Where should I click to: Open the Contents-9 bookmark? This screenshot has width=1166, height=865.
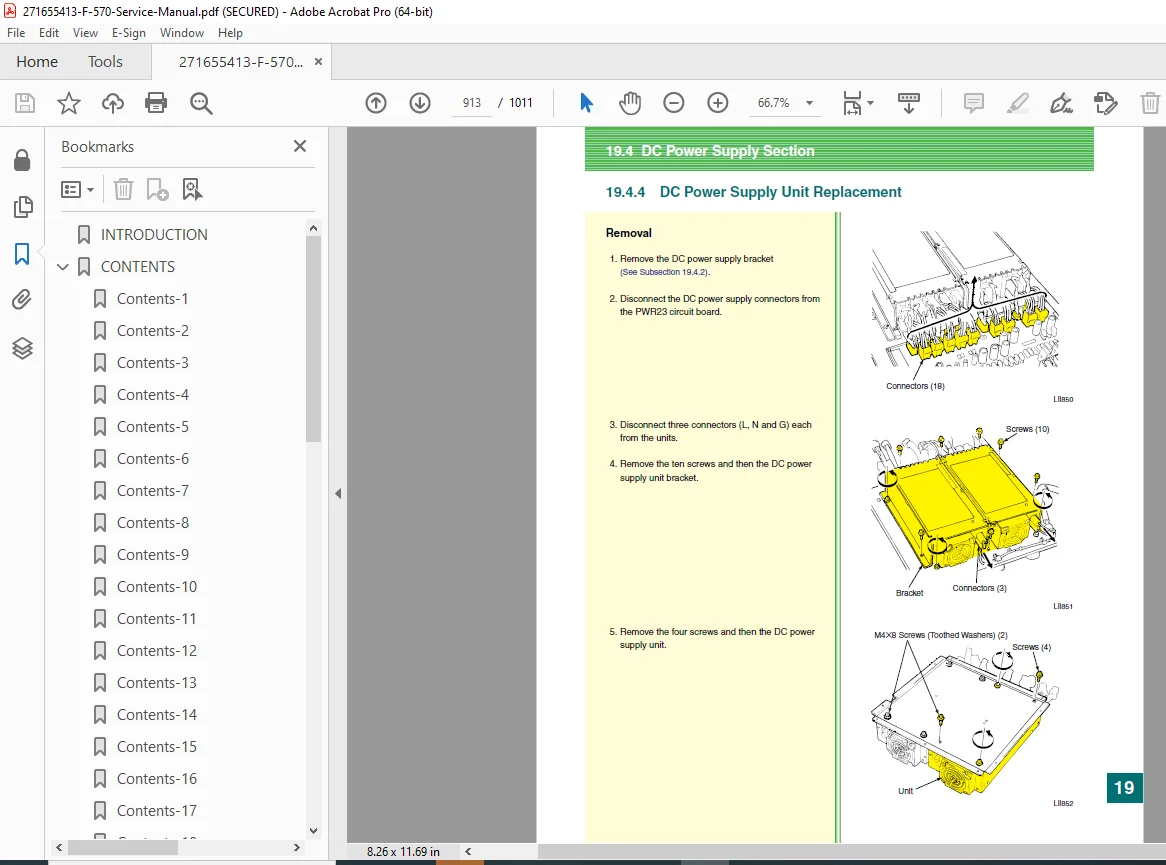tap(152, 554)
